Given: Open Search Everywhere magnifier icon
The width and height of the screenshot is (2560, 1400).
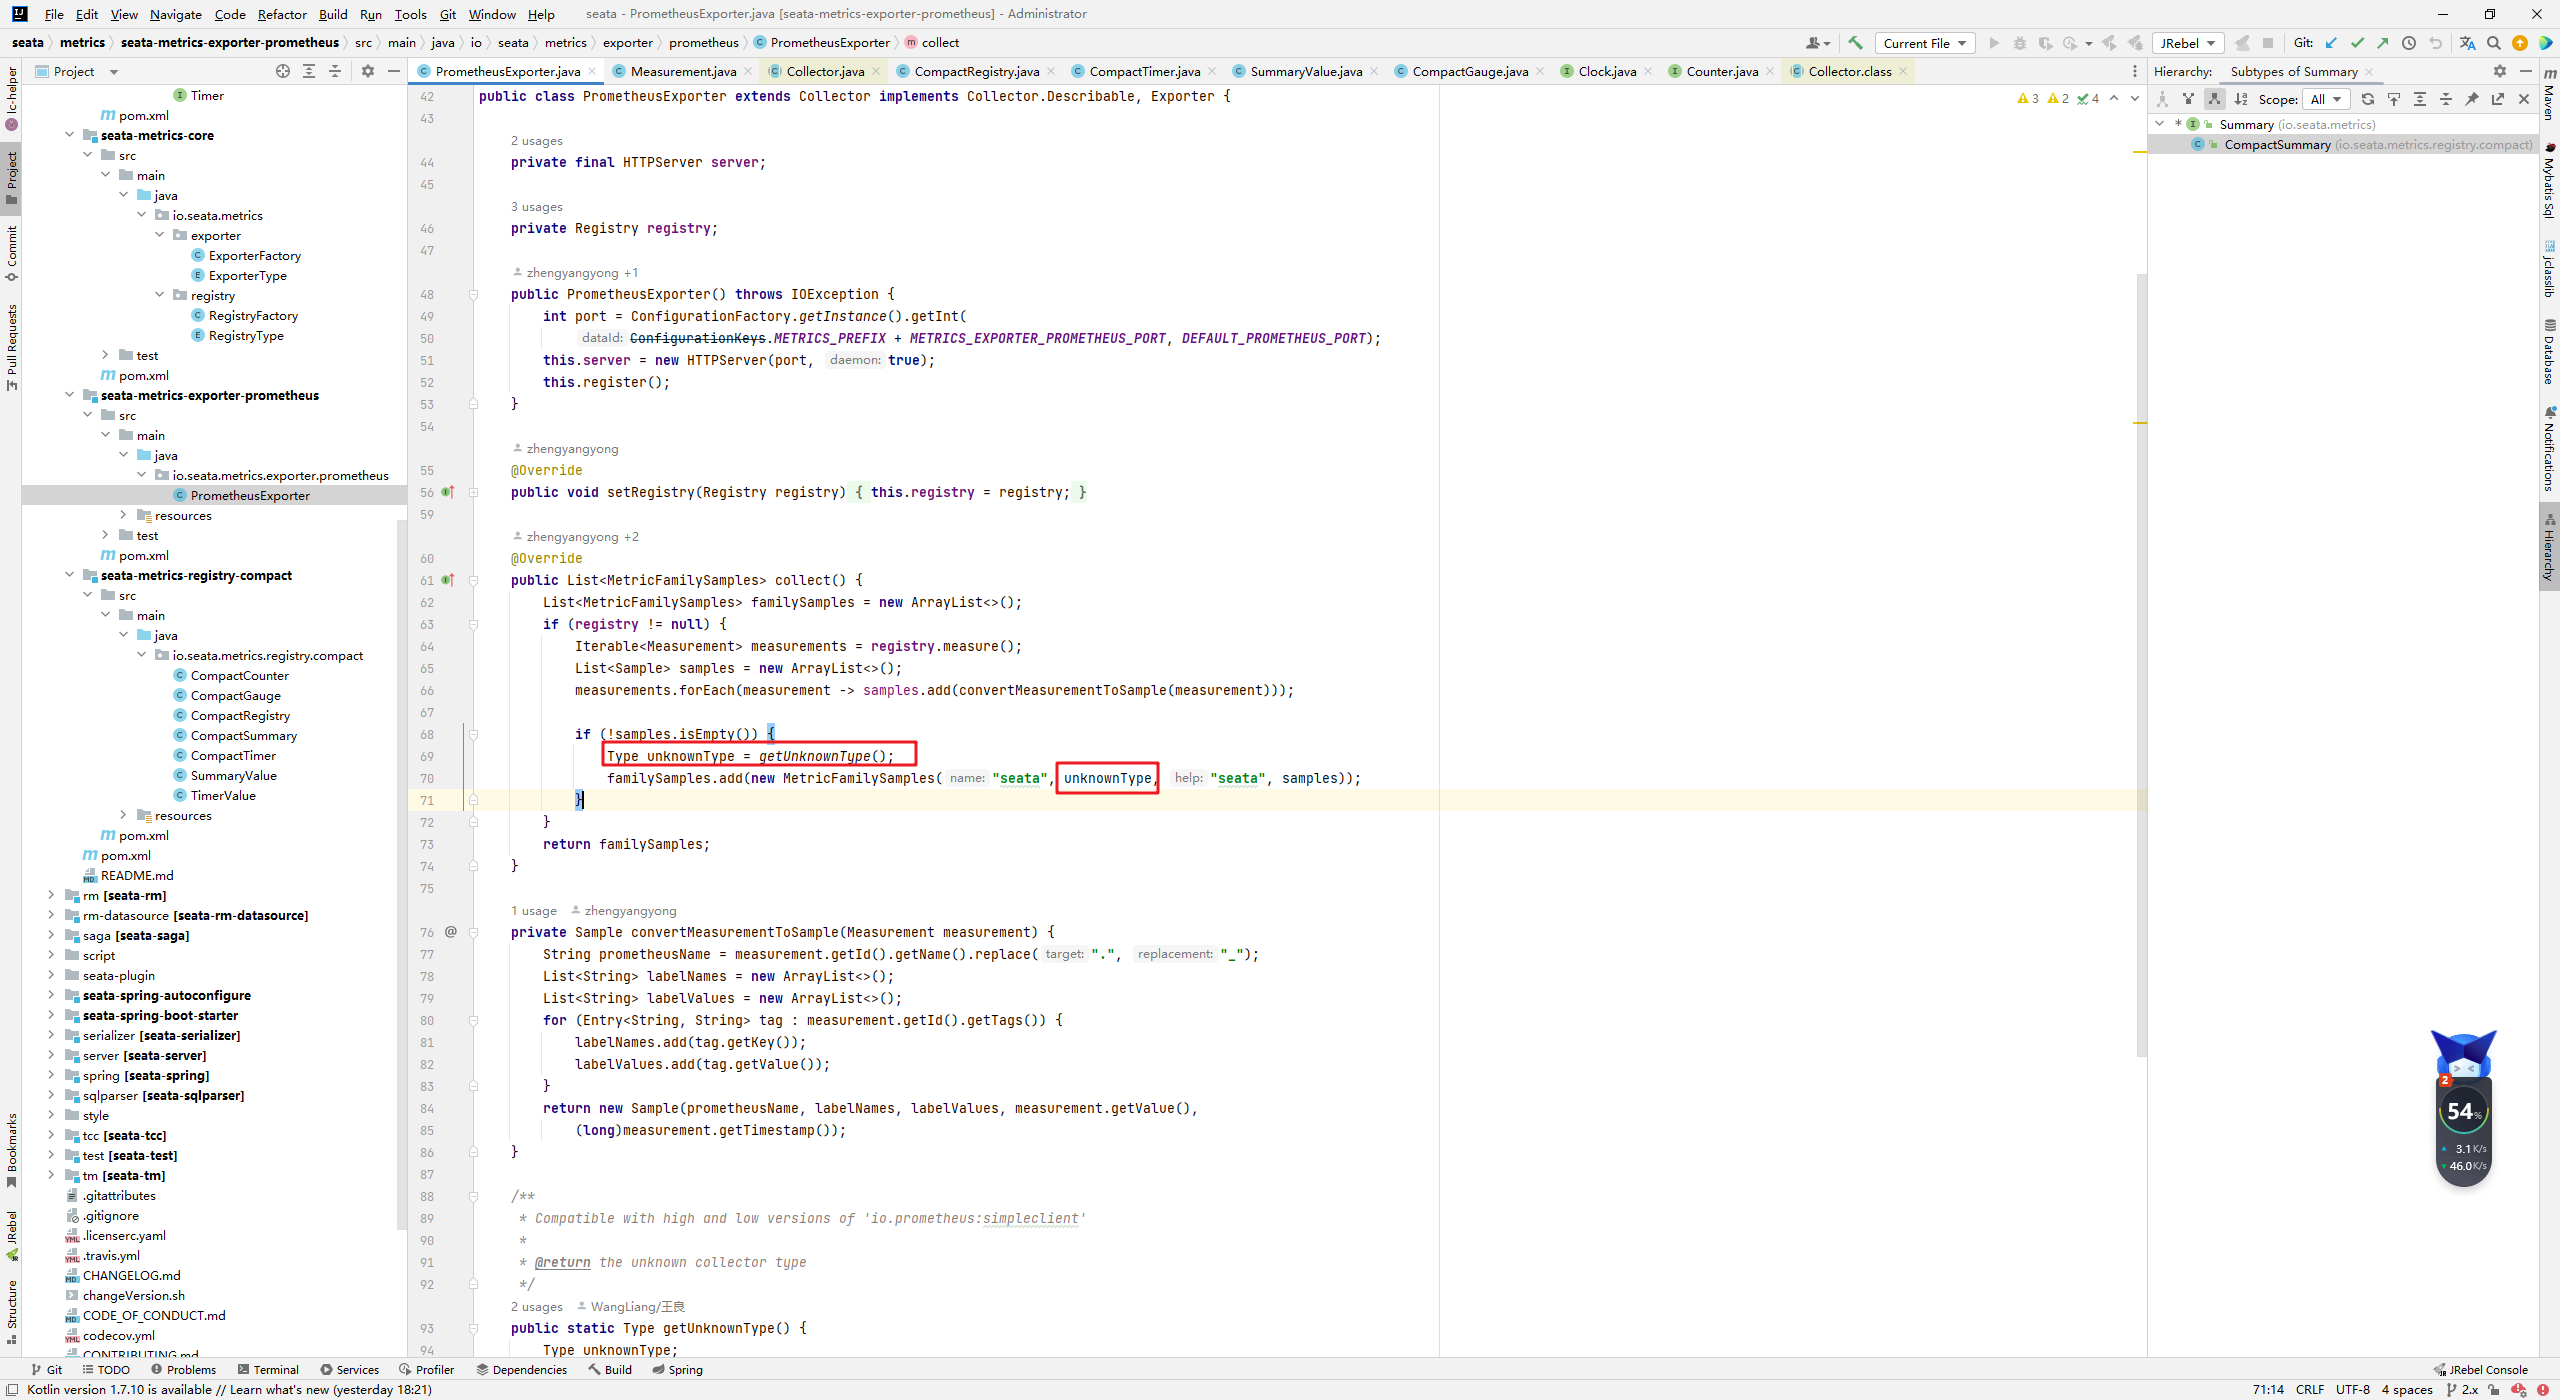Looking at the screenshot, I should pyautogui.click(x=2494, y=43).
